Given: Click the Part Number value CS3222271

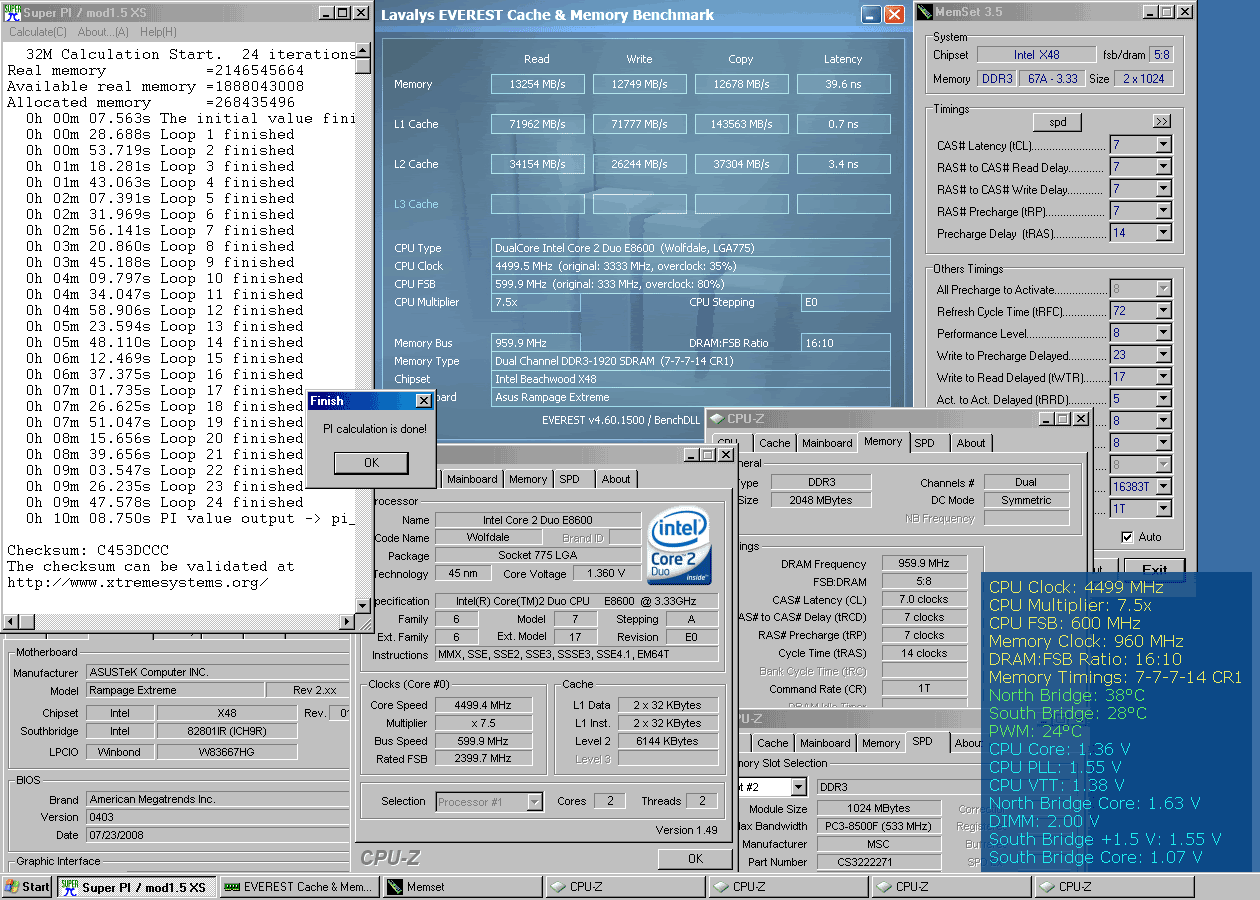Looking at the screenshot, I should pos(880,863).
